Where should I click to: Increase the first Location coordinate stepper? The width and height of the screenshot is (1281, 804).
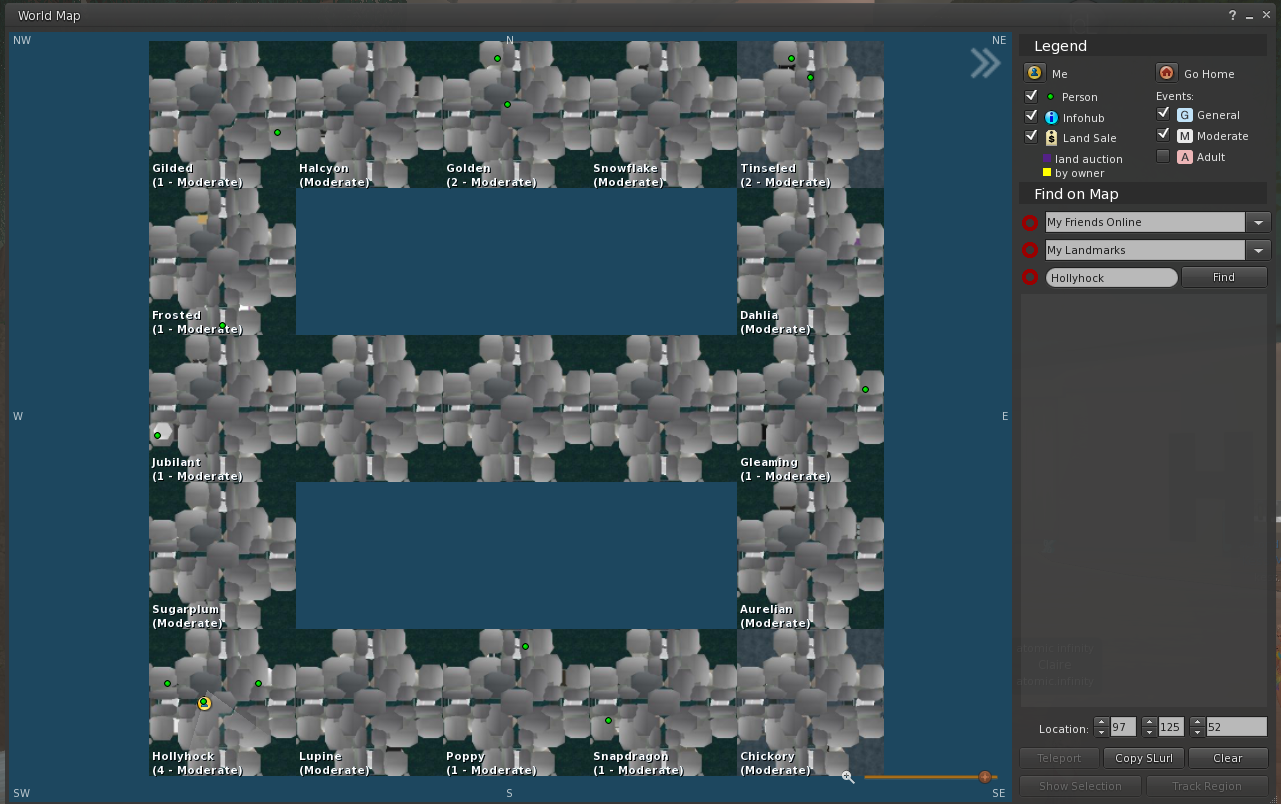pos(1101,723)
